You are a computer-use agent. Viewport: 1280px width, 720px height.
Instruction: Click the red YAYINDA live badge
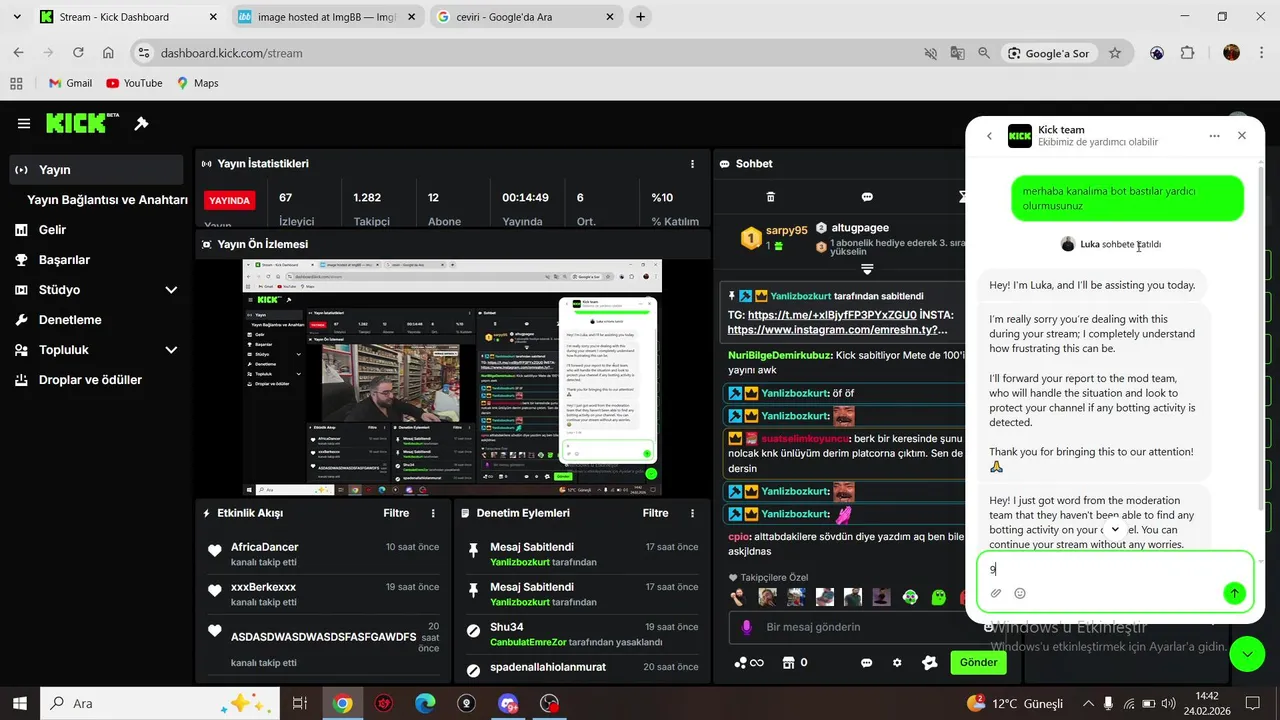[x=229, y=200]
